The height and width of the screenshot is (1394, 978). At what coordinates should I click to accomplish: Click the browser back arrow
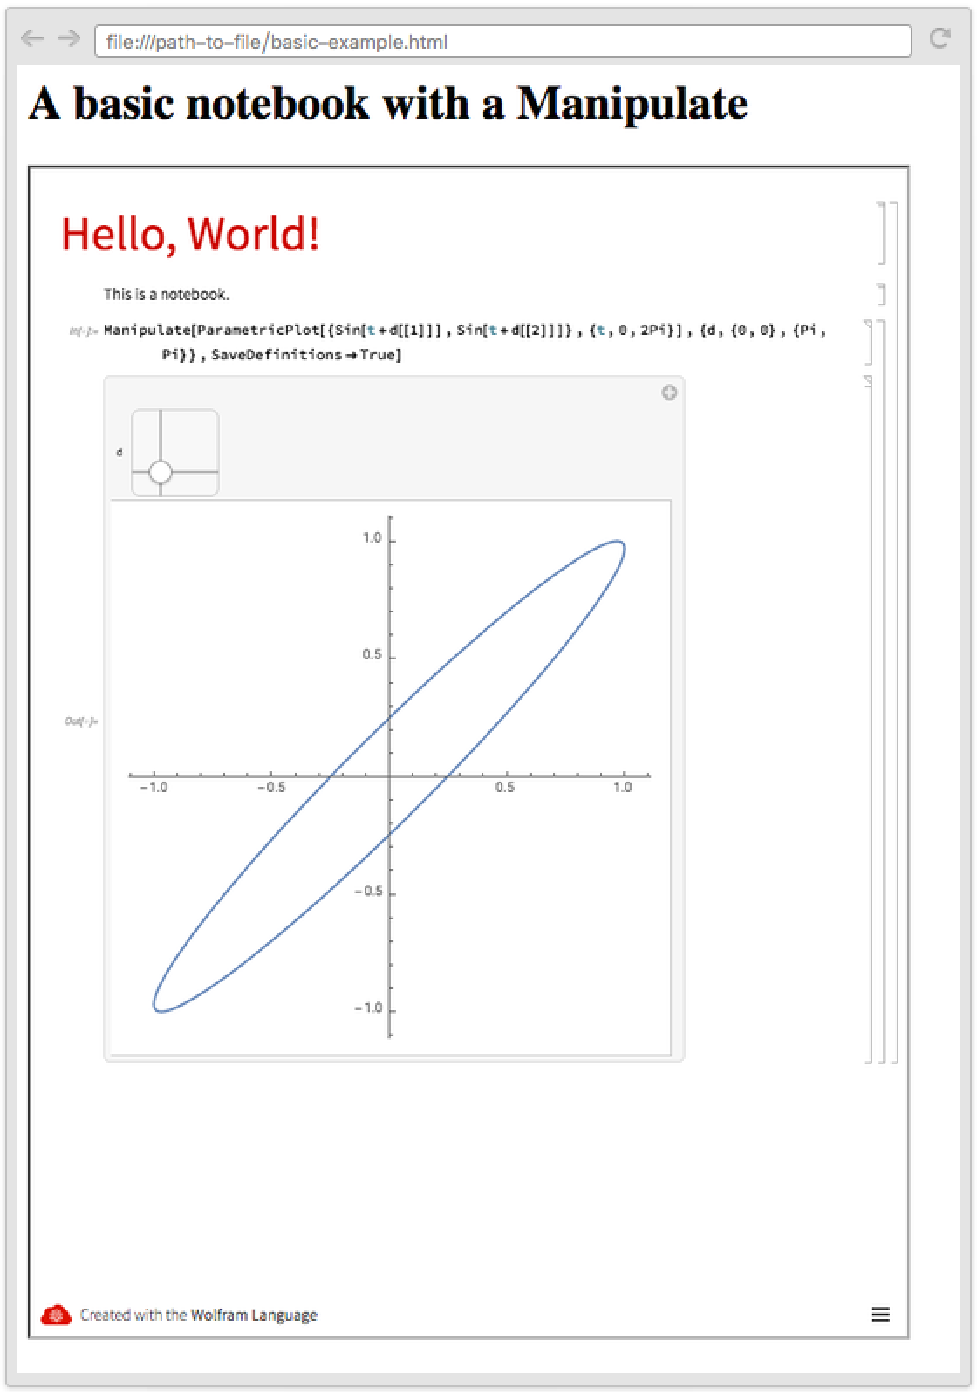click(x=32, y=39)
